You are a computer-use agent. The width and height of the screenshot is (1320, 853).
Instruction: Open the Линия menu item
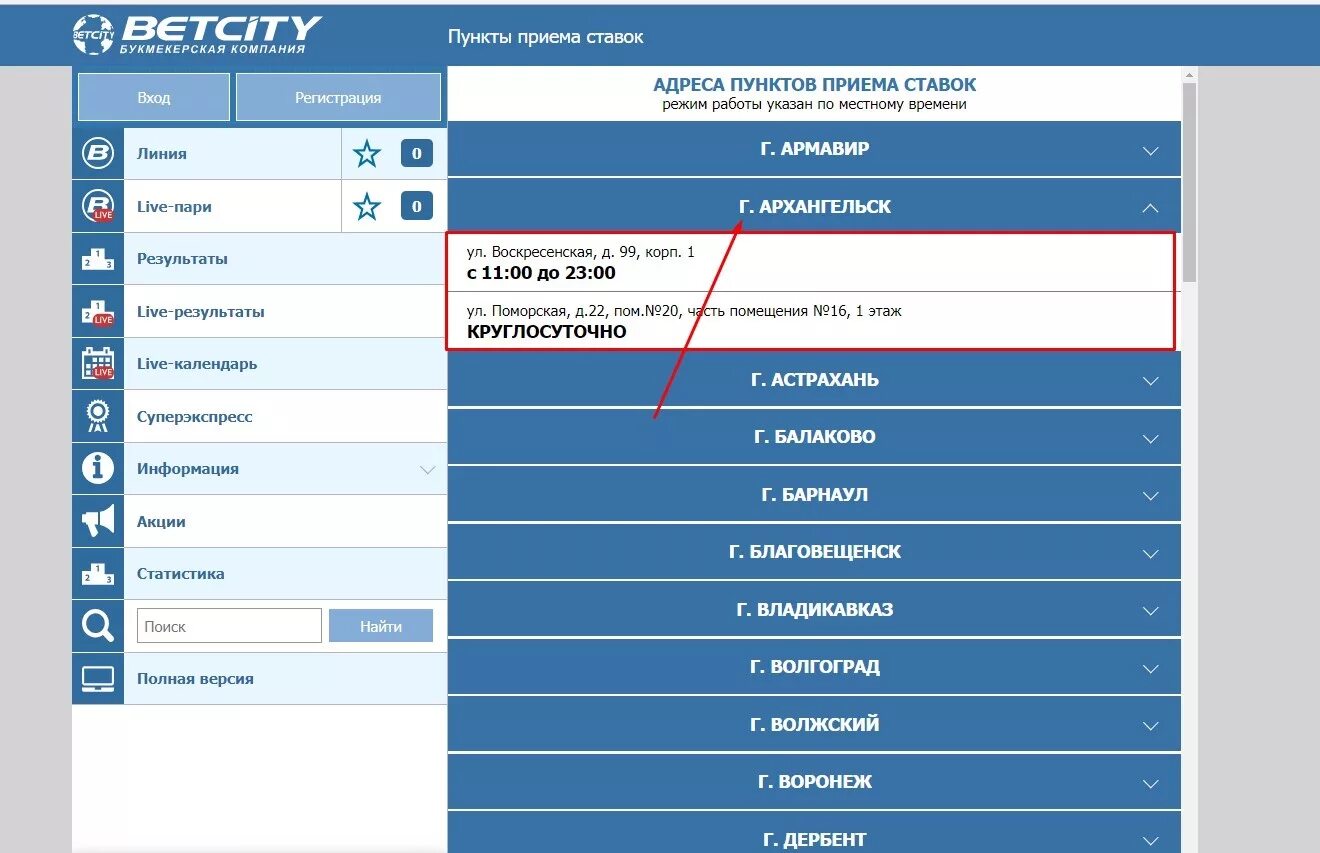tap(232, 154)
